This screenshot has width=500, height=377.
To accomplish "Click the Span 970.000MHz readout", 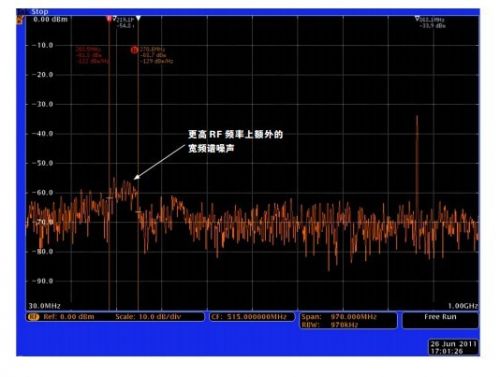I will coord(339,317).
